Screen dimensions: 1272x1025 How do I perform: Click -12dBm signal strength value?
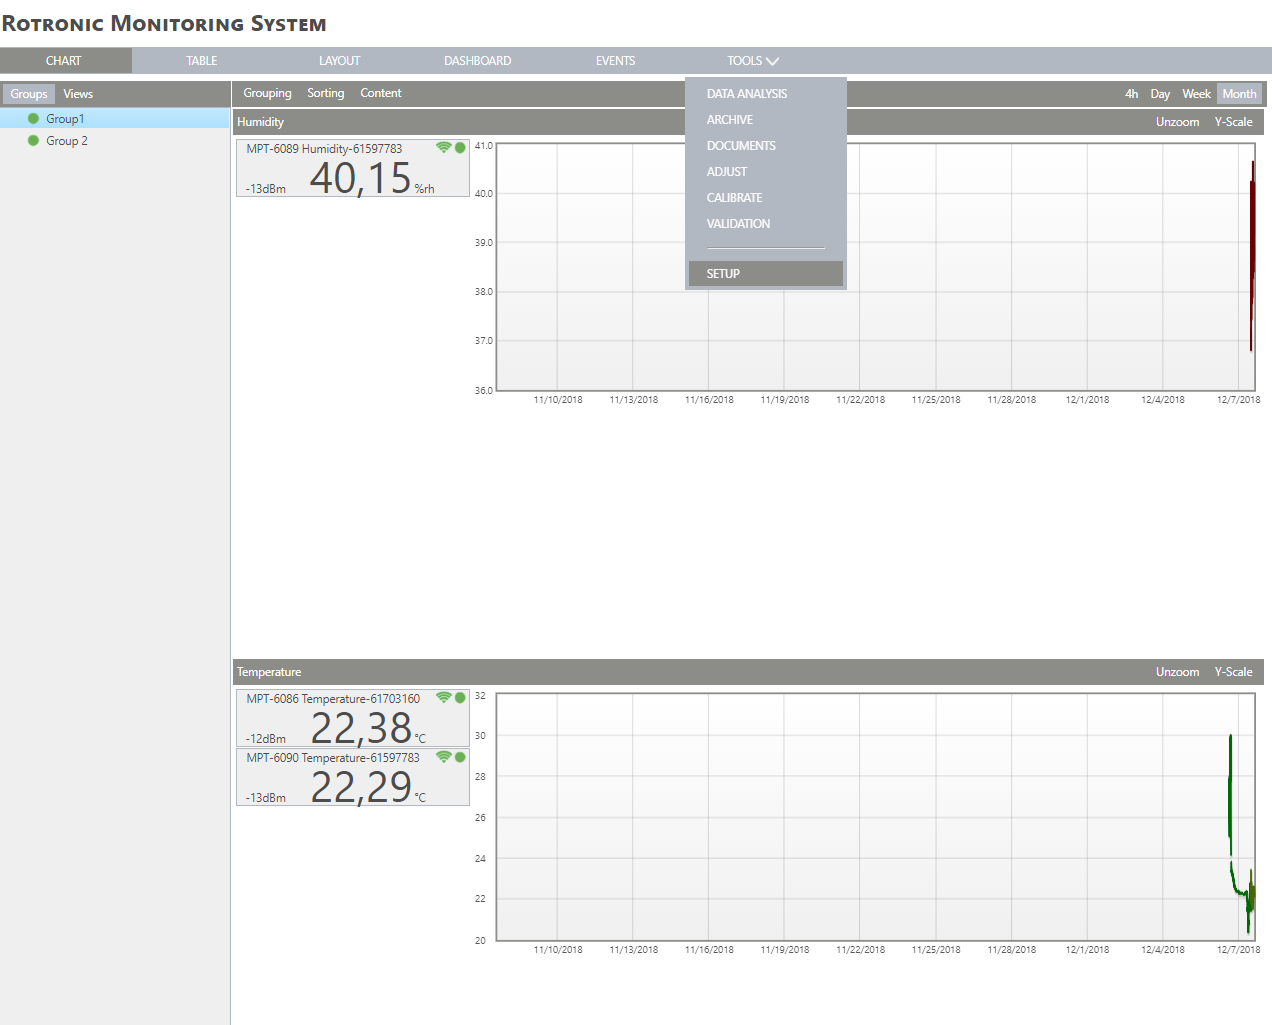click(266, 739)
